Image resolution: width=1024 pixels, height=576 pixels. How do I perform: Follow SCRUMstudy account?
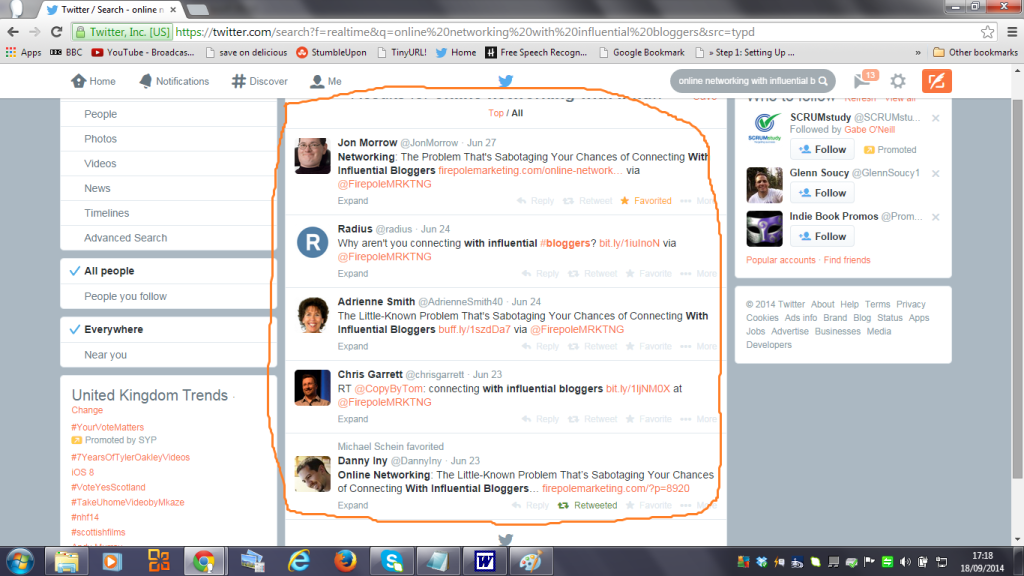(822, 150)
